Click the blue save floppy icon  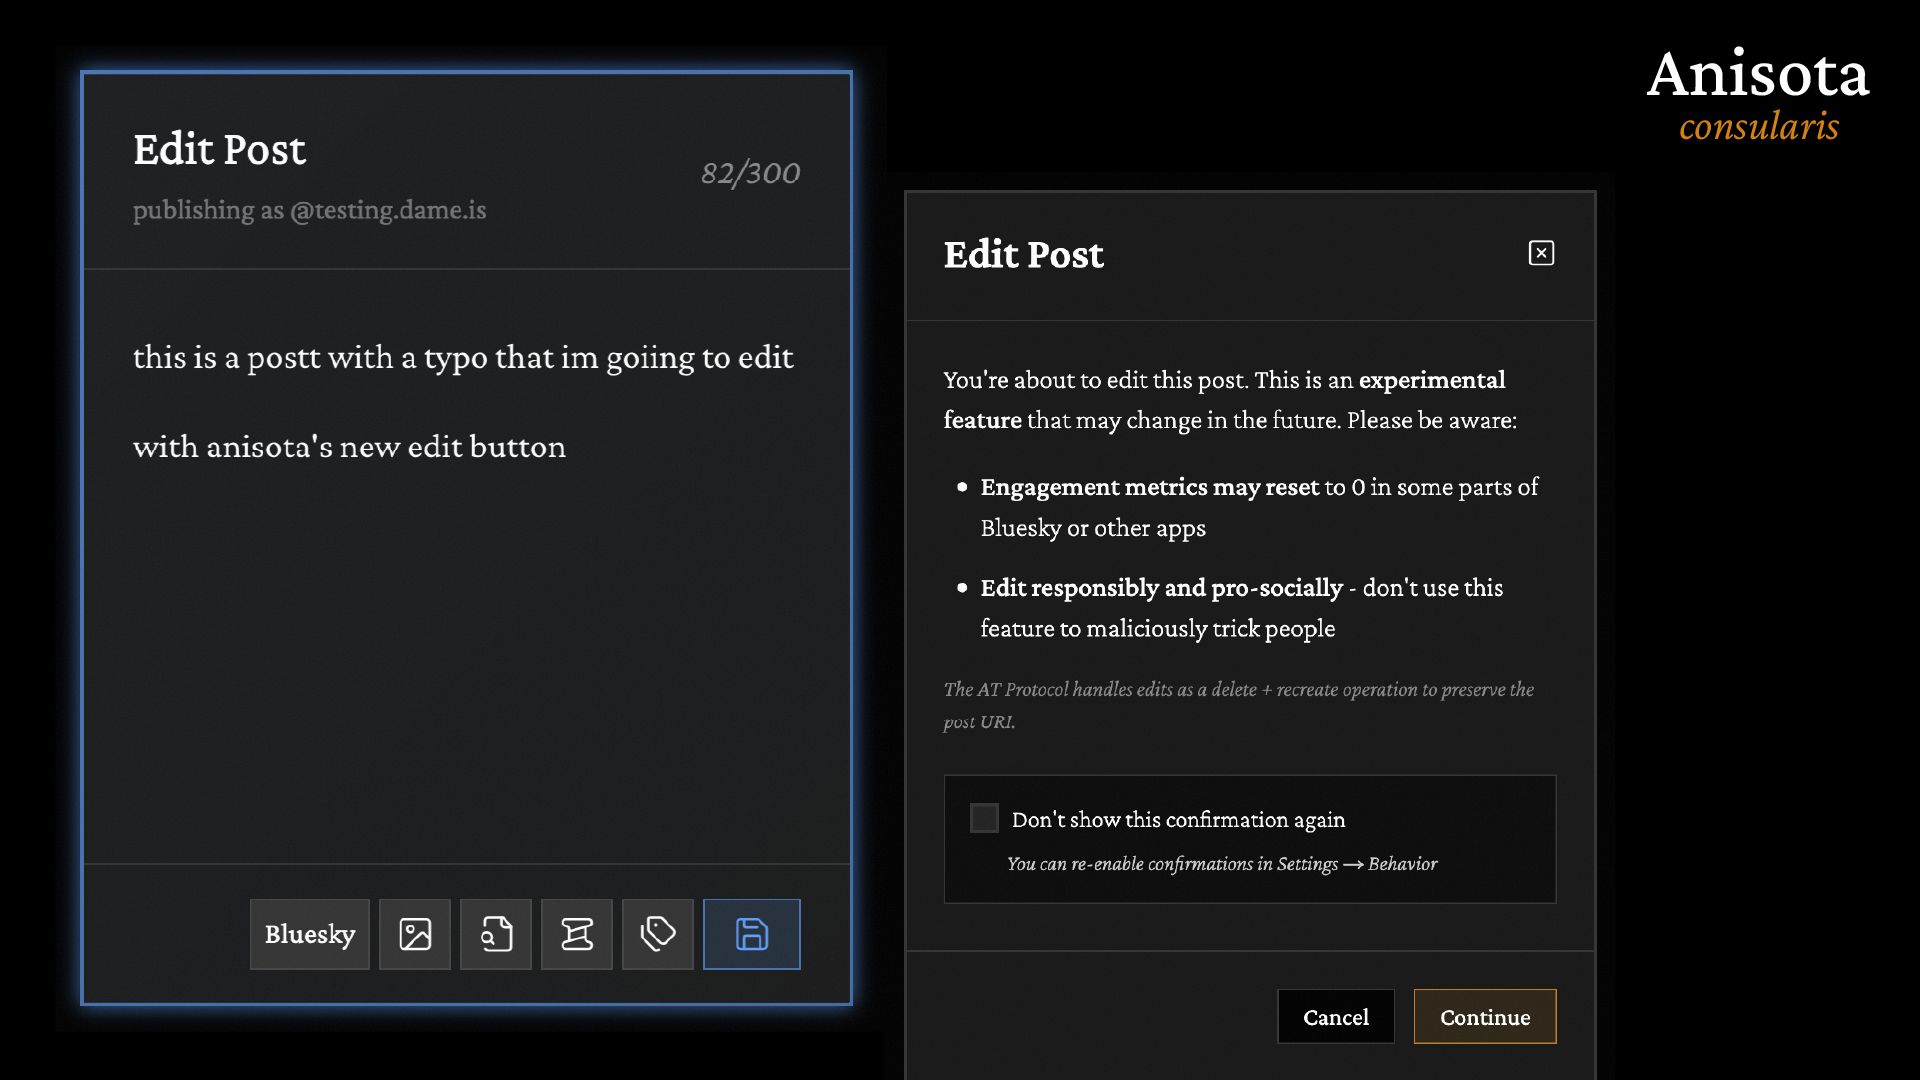pyautogui.click(x=752, y=934)
